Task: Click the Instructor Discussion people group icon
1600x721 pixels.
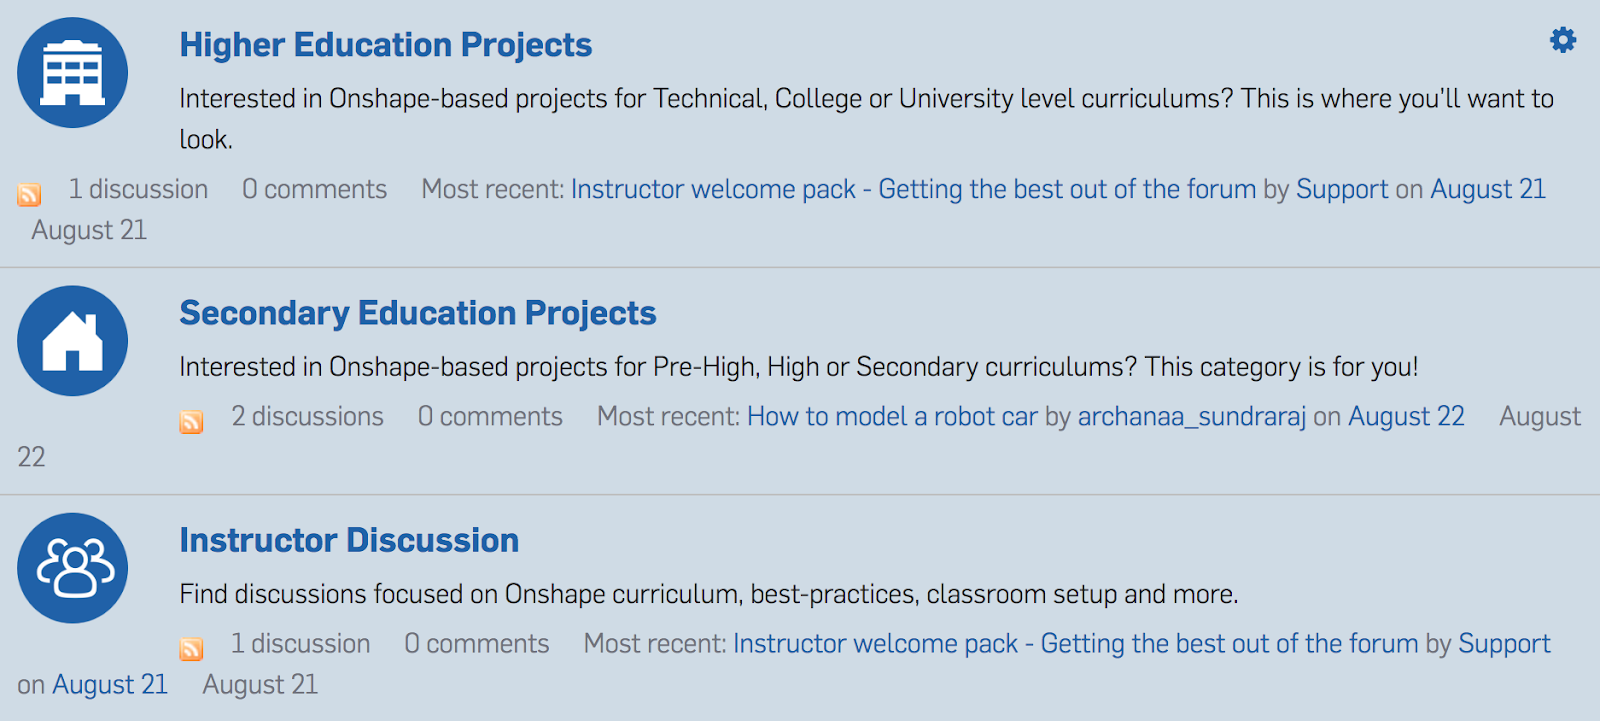Action: tap(72, 568)
